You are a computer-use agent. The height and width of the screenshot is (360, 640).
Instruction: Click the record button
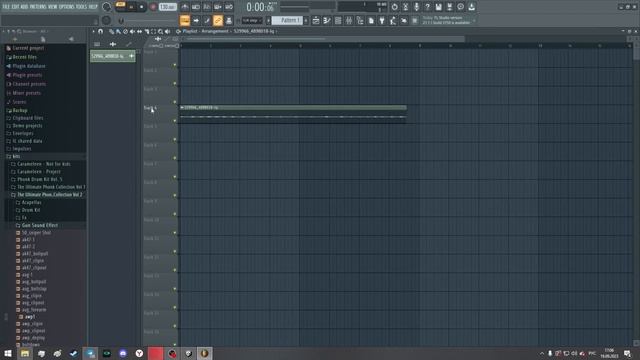coord(153,7)
